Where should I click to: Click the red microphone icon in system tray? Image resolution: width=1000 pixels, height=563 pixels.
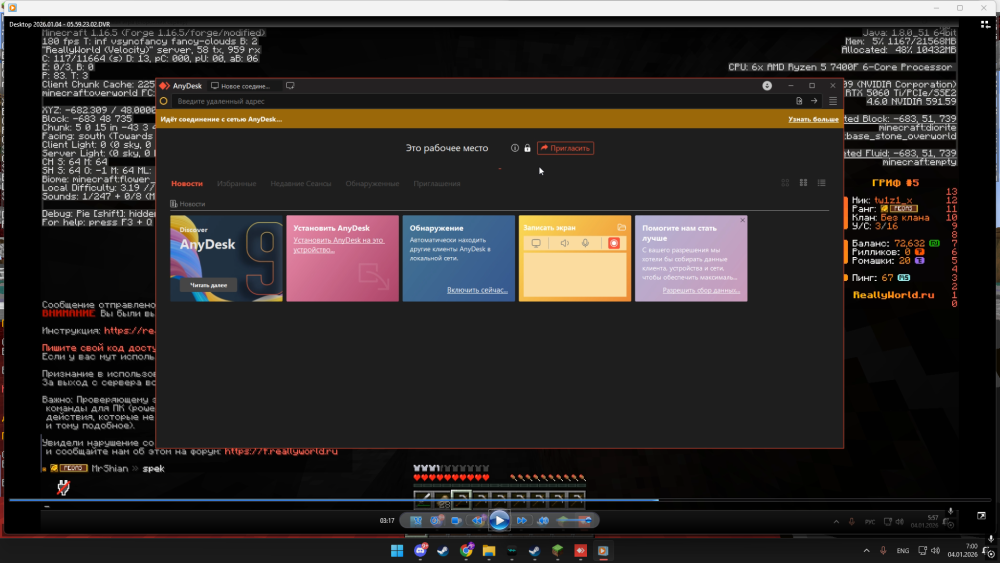[x=883, y=550]
